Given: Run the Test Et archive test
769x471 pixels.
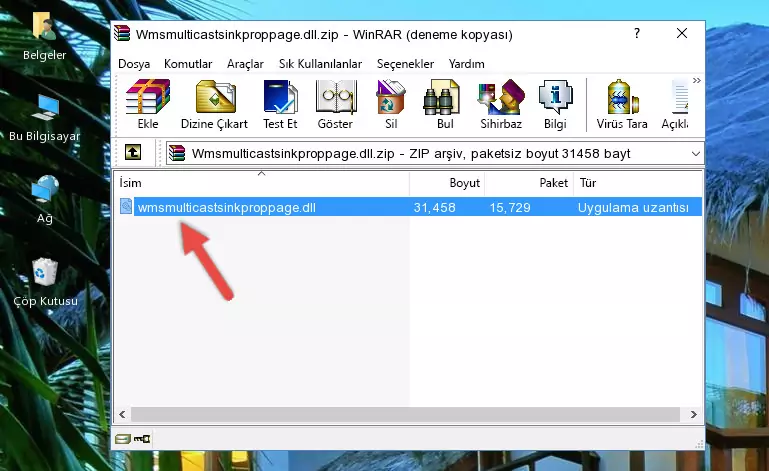Looking at the screenshot, I should point(280,104).
